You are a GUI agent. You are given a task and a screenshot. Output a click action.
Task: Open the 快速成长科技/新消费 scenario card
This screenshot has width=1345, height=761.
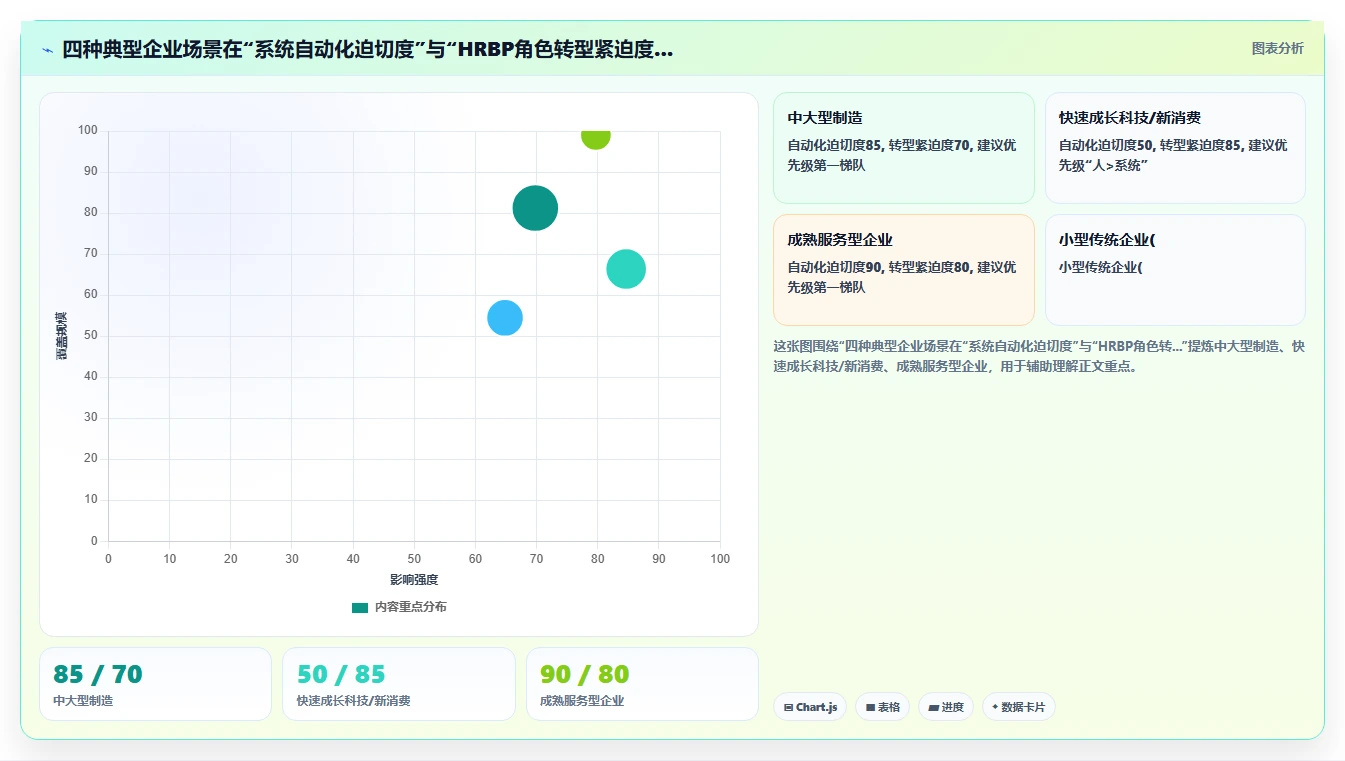click(1175, 148)
